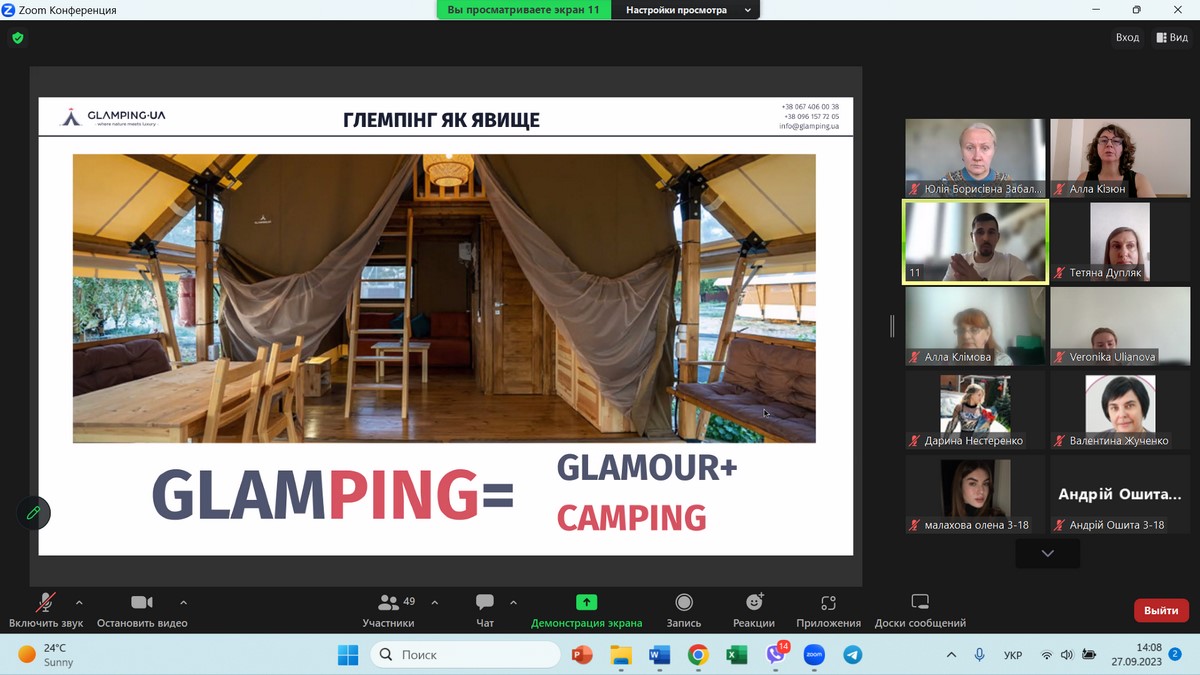Expand video options arrow next to camera
The width and height of the screenshot is (1200, 675).
click(x=183, y=603)
